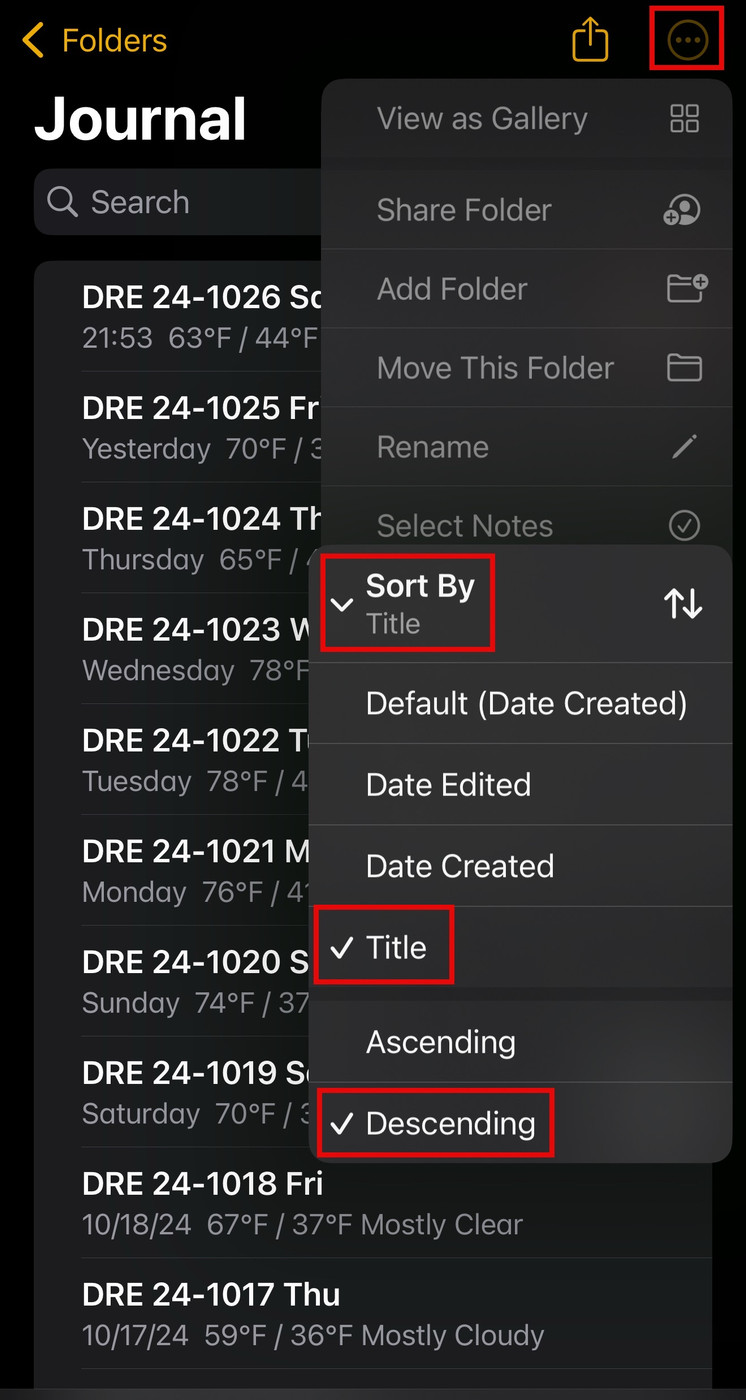The width and height of the screenshot is (746, 1400).
Task: Sort notes by Date Edited
Action: point(448,785)
